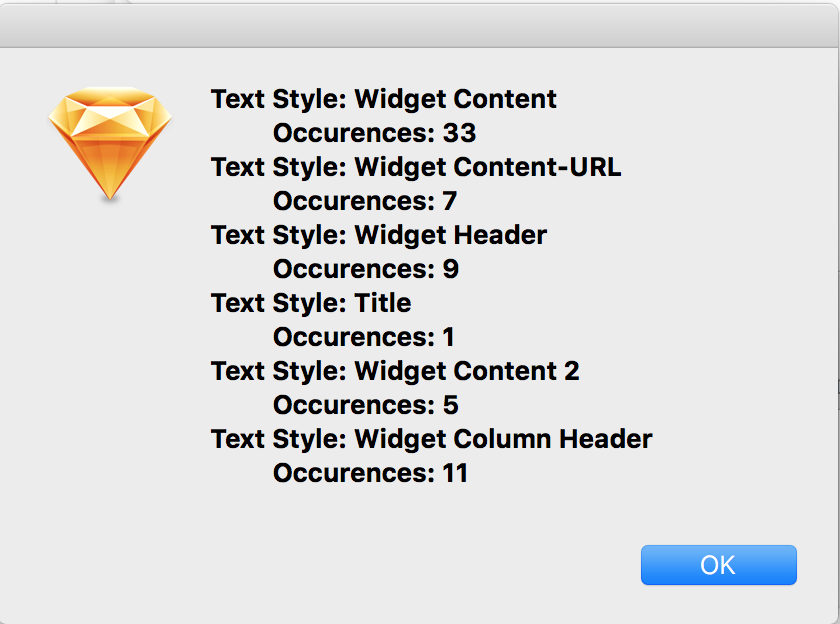Screen dimensions: 840x624
Task: Select the 'Text Style: Widget Content' line
Action: (x=384, y=100)
